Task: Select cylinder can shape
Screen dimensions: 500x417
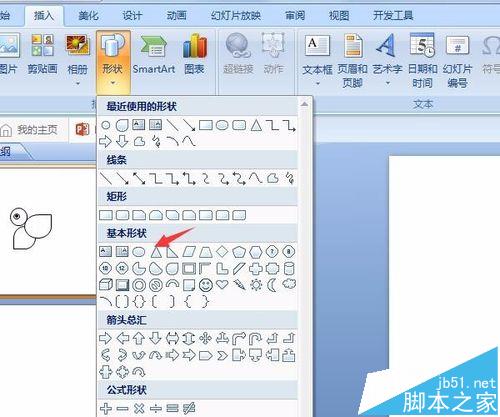Action: pos(289,268)
